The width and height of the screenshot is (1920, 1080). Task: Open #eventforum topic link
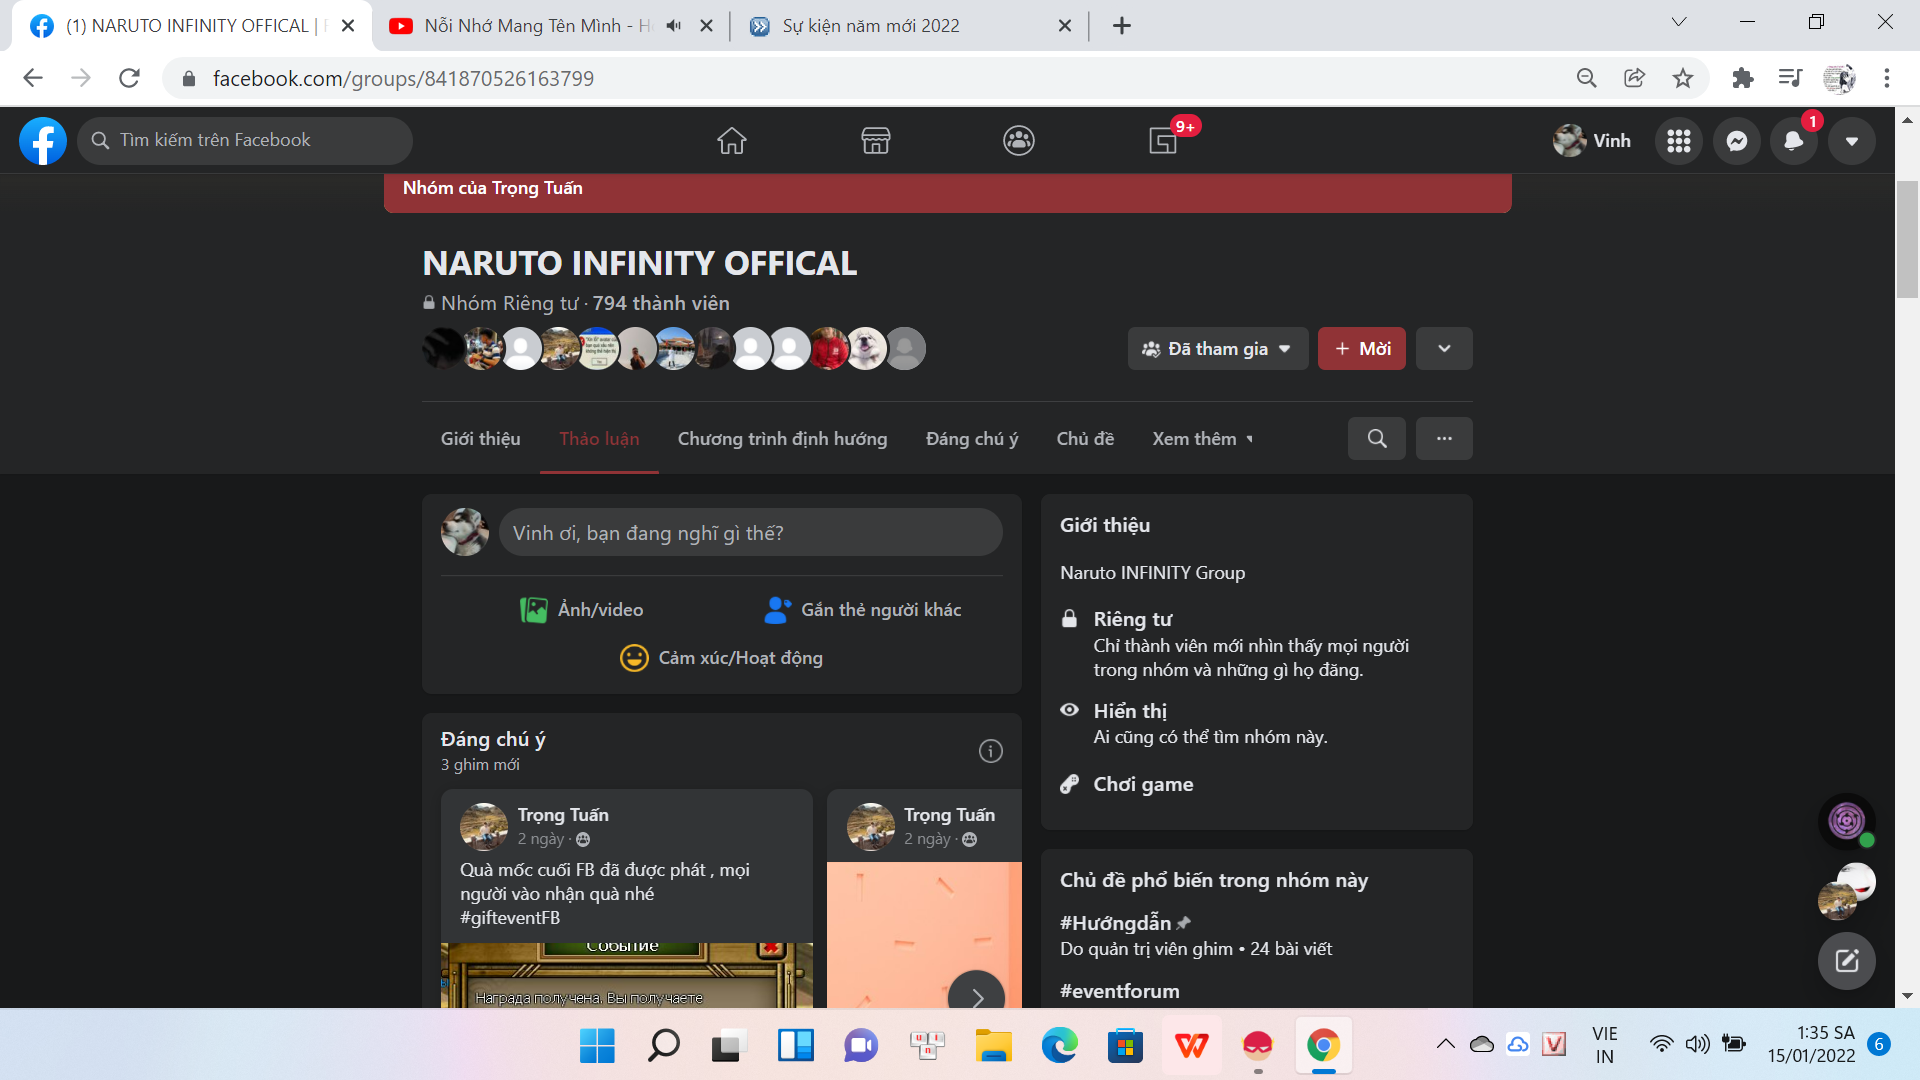click(1120, 991)
